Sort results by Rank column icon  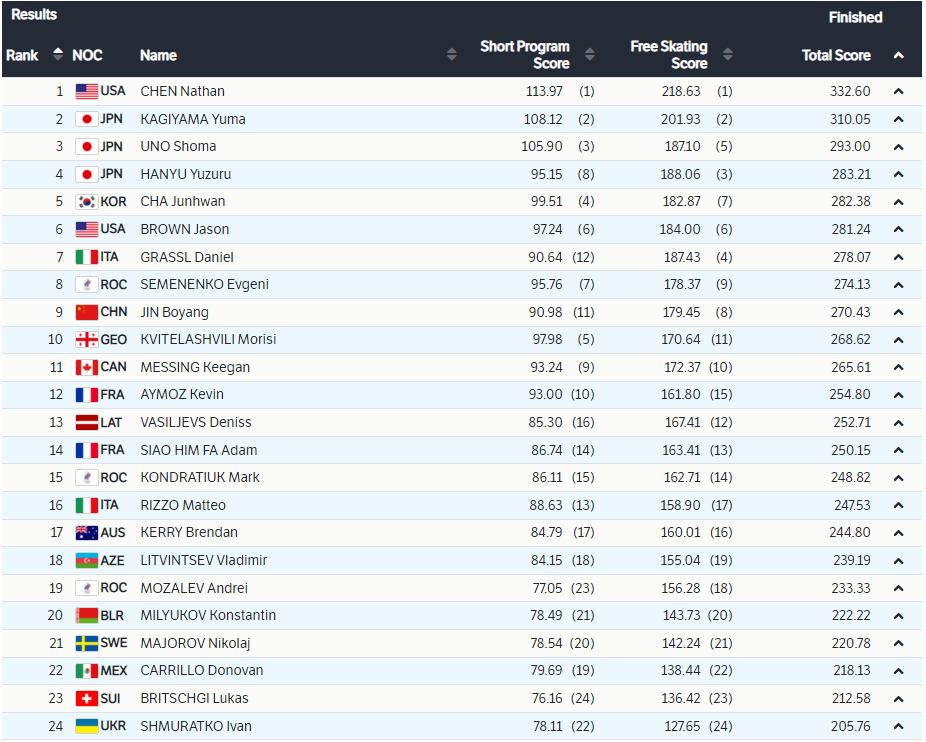pos(58,55)
